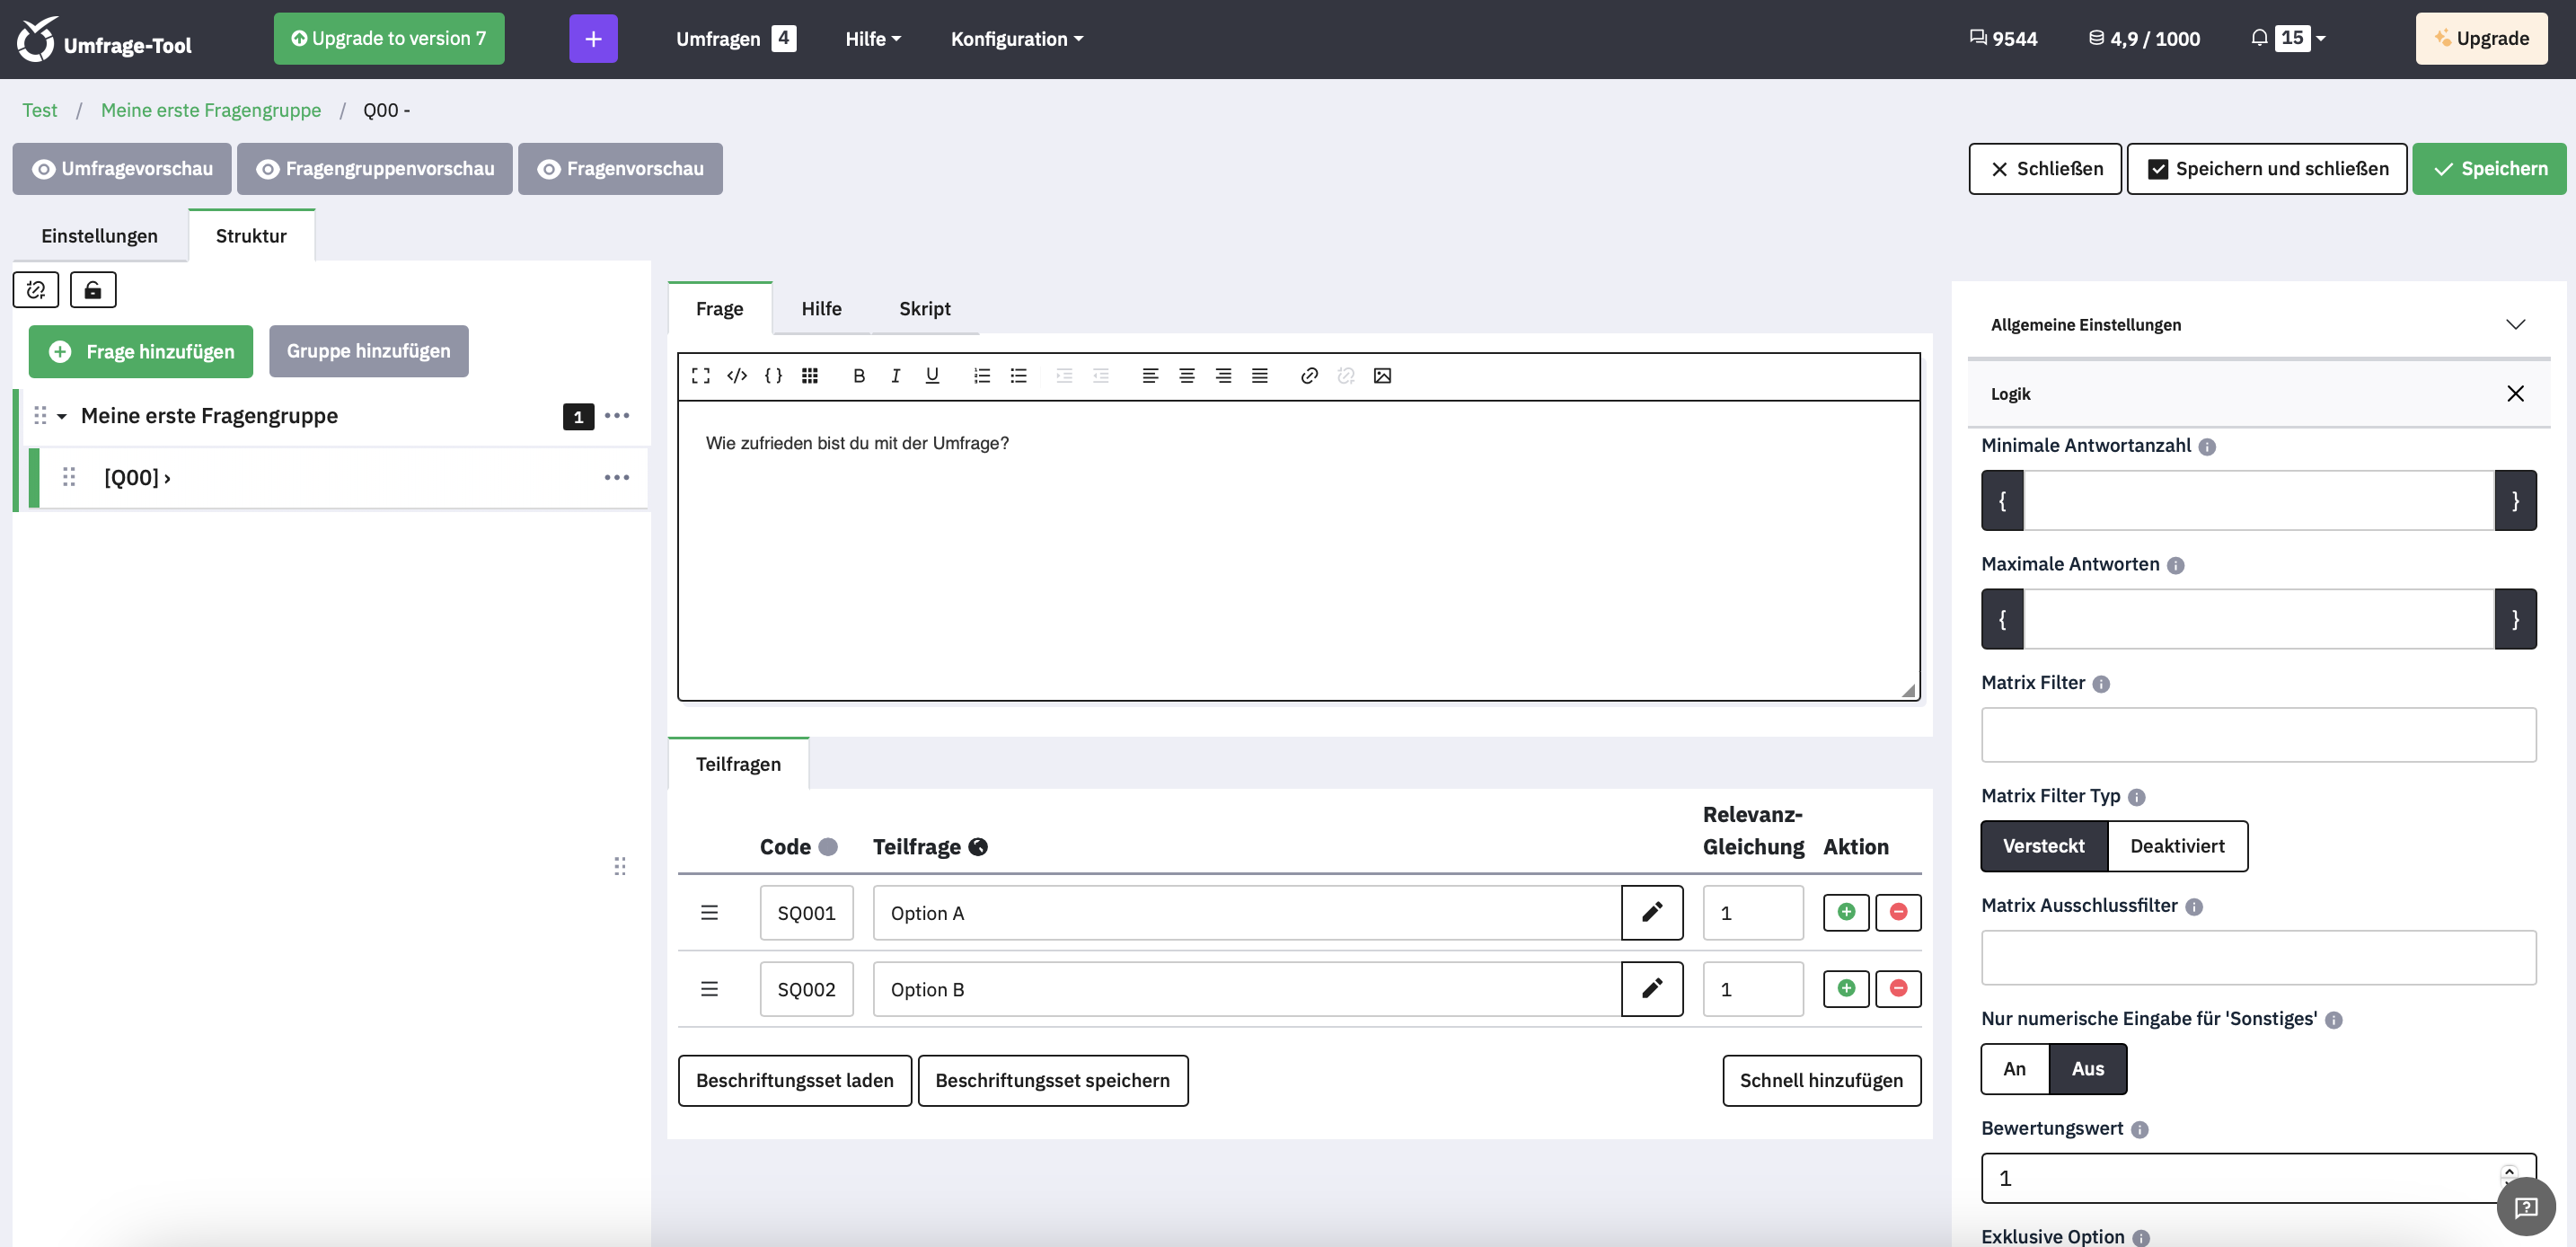Expand Allgemeine Einstellungen section
The image size is (2576, 1247).
pyautogui.click(x=2258, y=325)
